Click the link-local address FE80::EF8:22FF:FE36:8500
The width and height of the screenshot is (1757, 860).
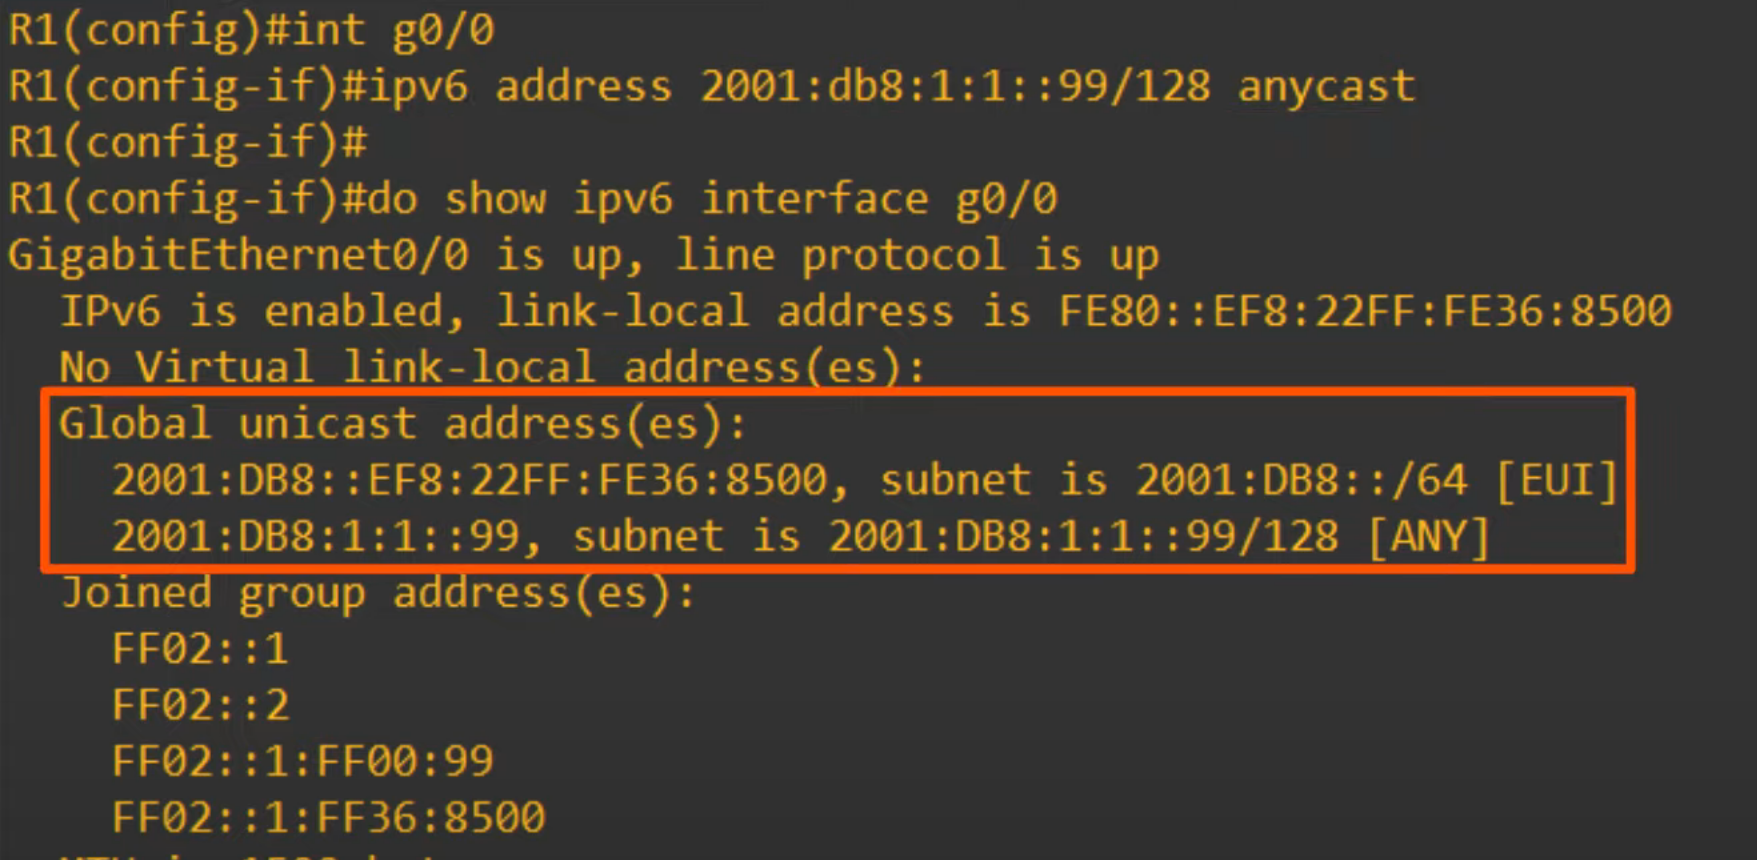[x=1364, y=311]
